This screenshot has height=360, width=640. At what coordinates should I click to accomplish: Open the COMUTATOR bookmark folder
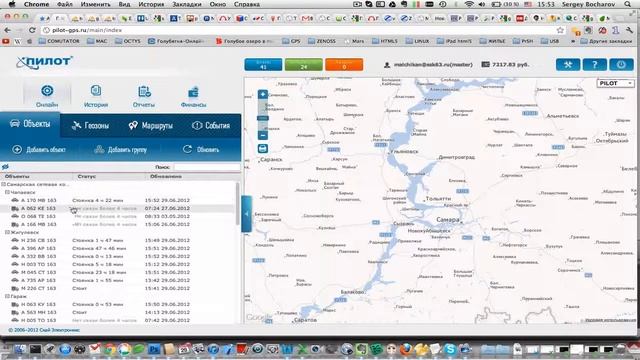click(x=59, y=41)
